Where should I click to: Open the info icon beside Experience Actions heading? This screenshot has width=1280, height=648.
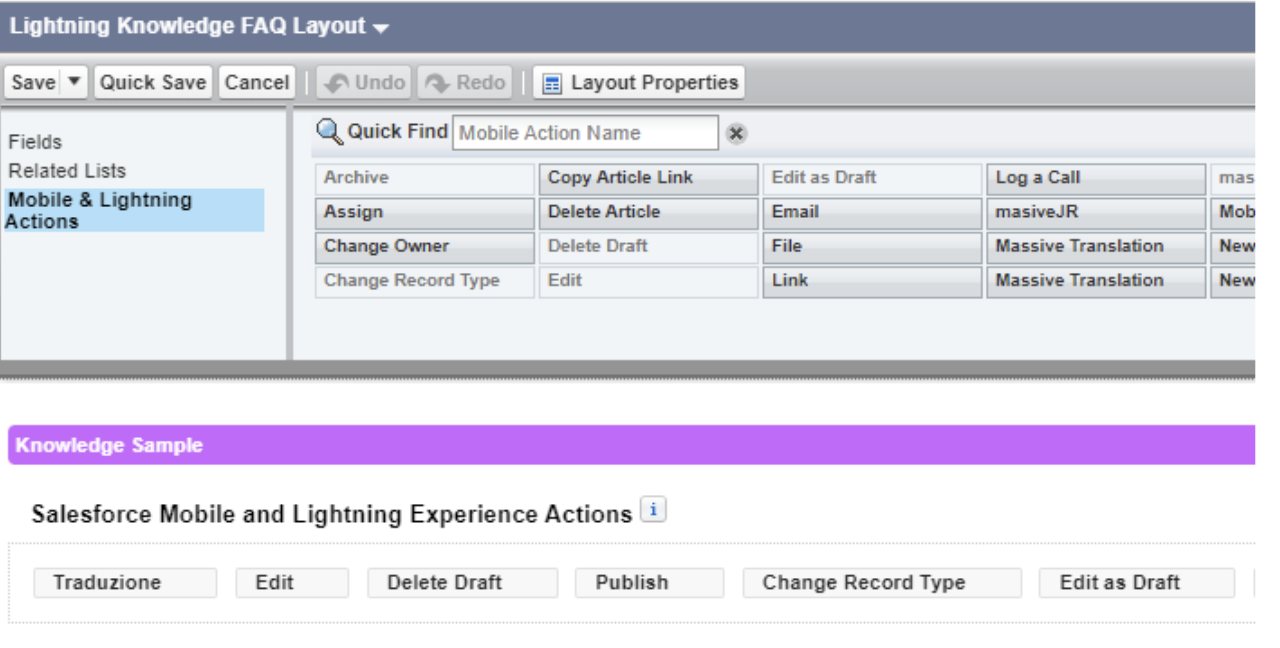point(653,510)
